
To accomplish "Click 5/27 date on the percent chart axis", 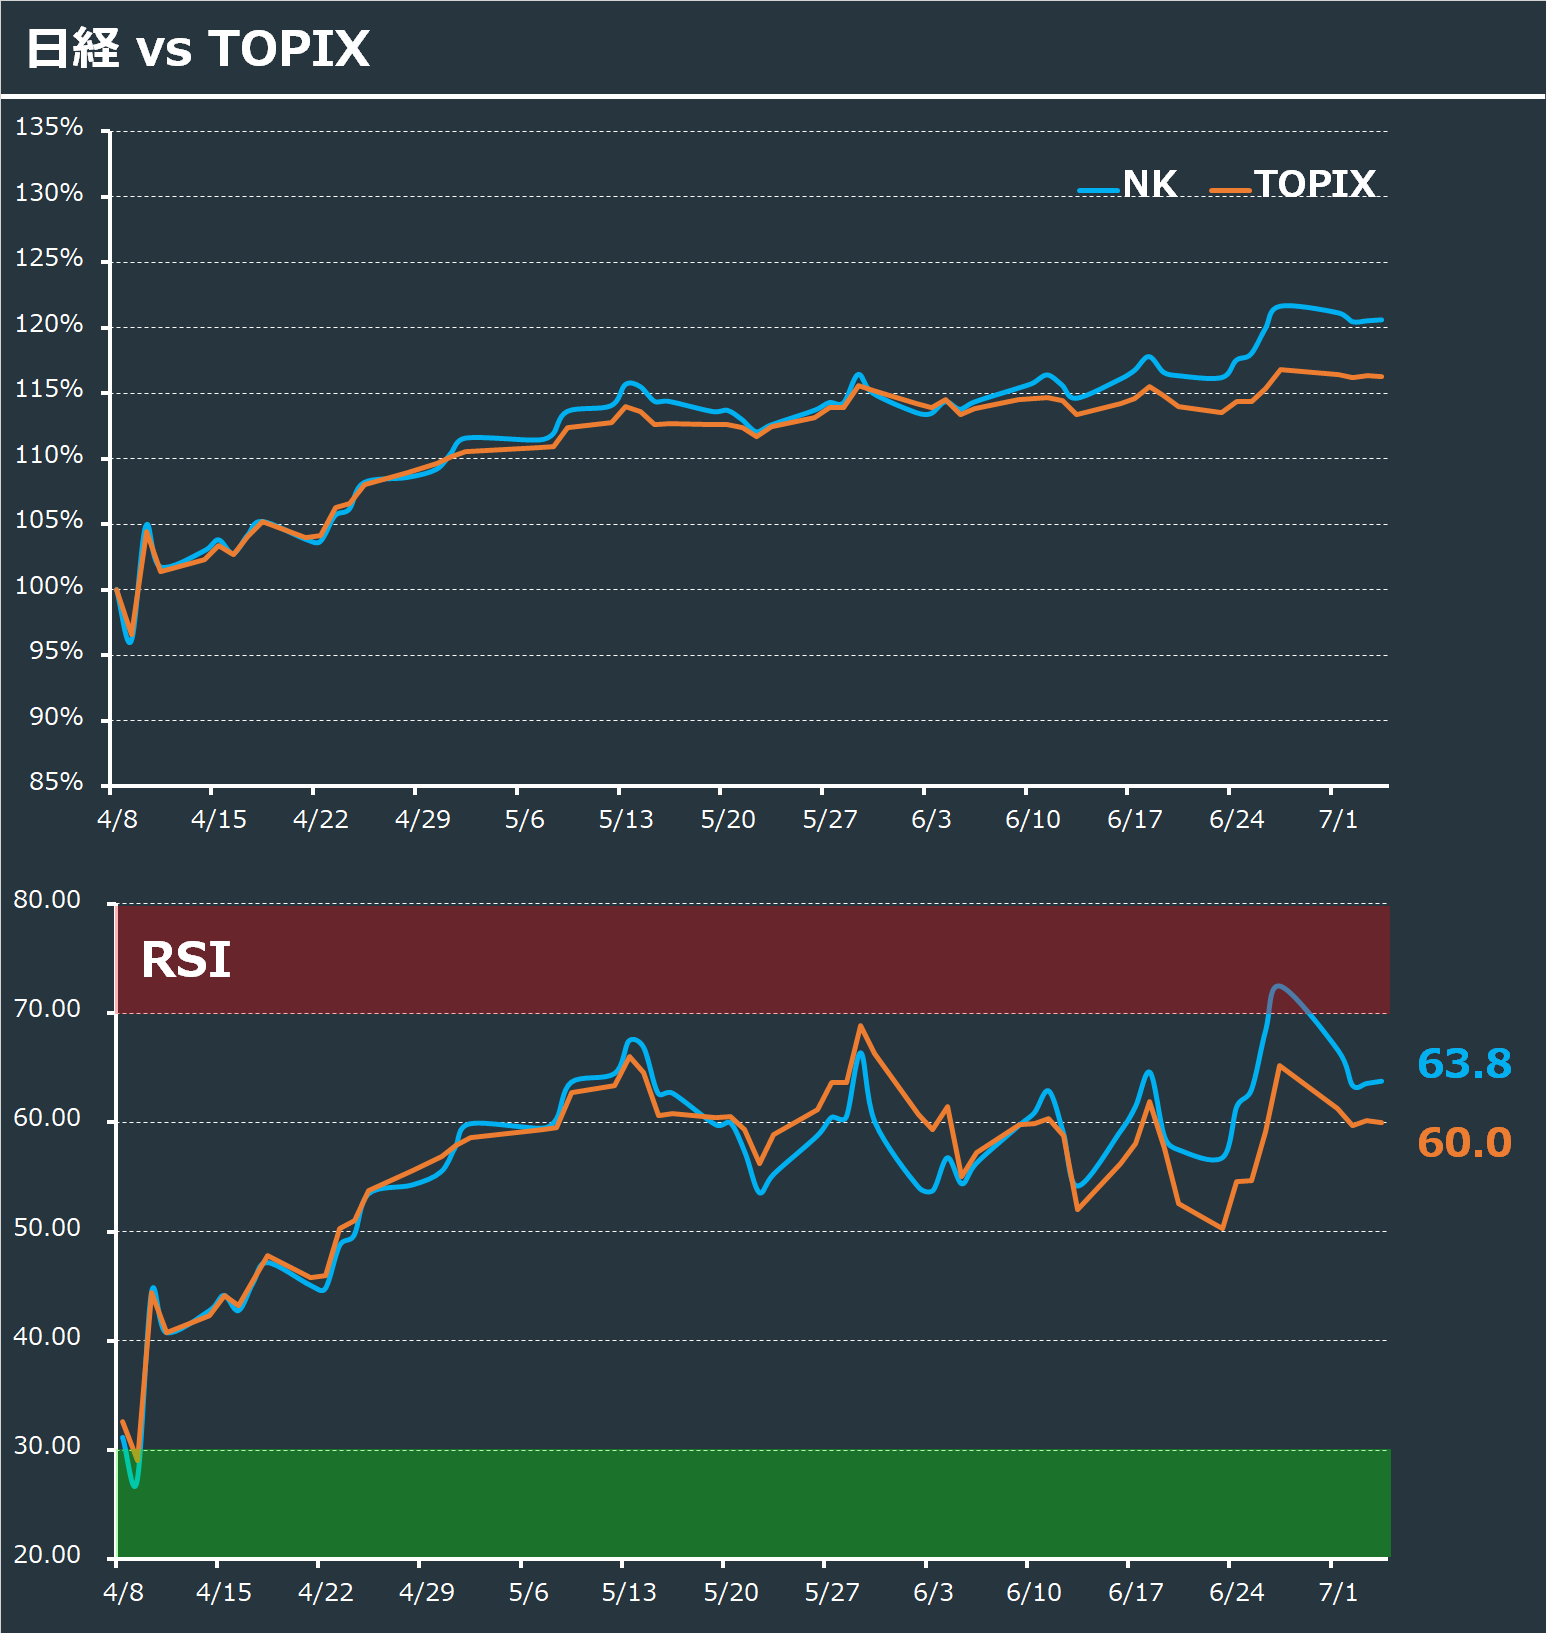I will click(830, 820).
